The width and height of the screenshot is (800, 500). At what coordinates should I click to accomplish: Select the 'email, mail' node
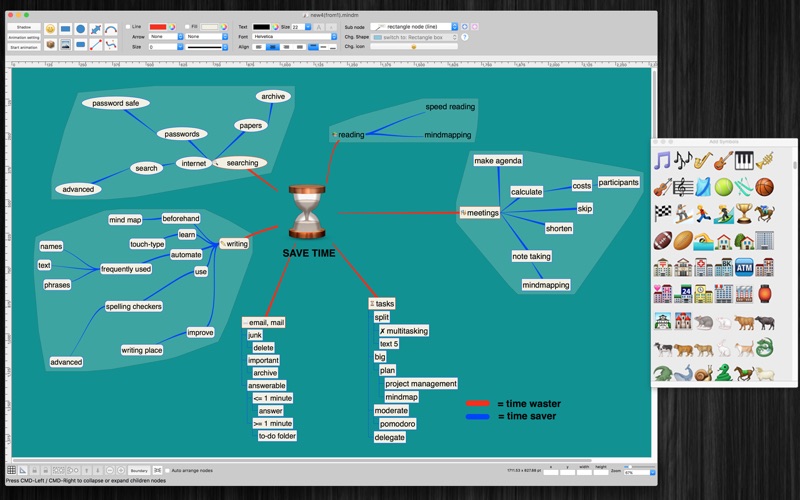pyautogui.click(x=263, y=322)
